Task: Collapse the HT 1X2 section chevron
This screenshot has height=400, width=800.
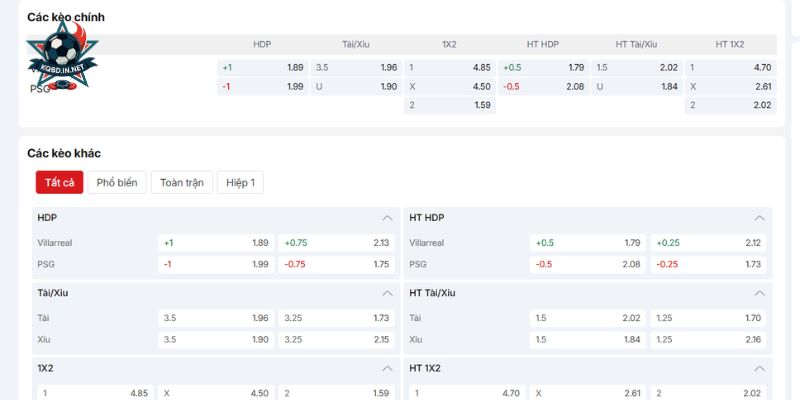Action: pyautogui.click(x=759, y=368)
